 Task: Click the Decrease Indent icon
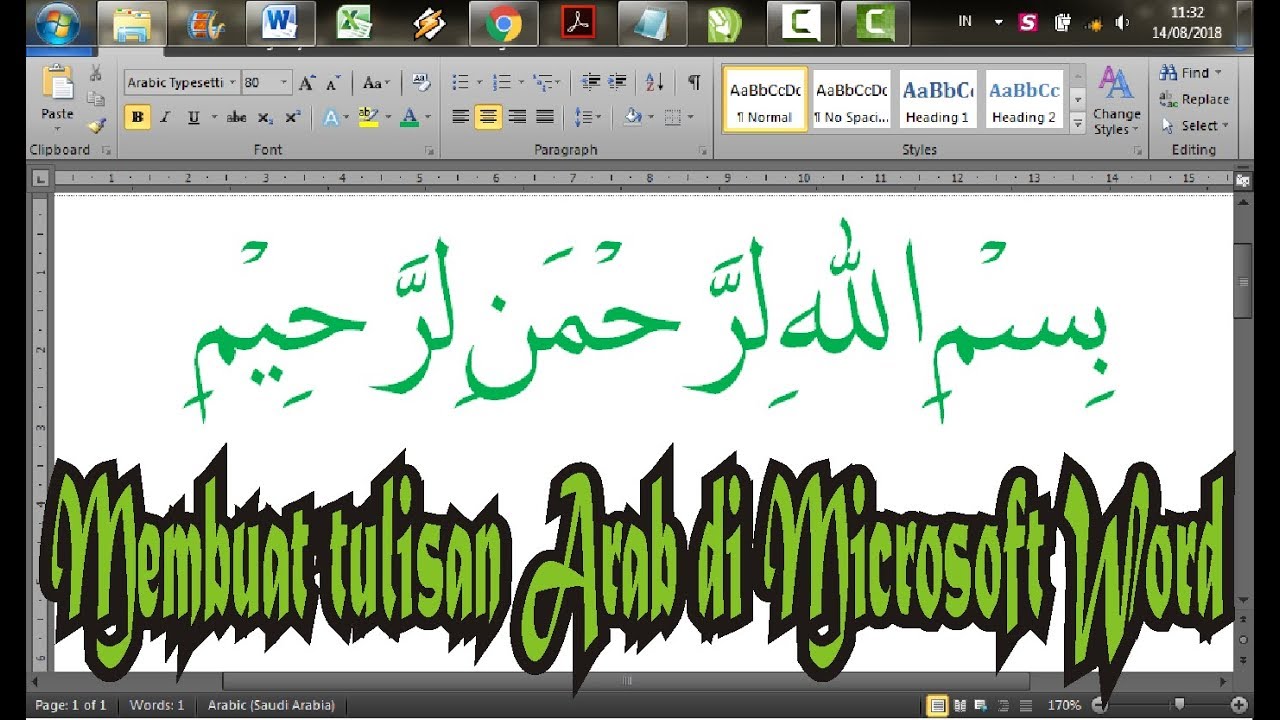click(590, 82)
